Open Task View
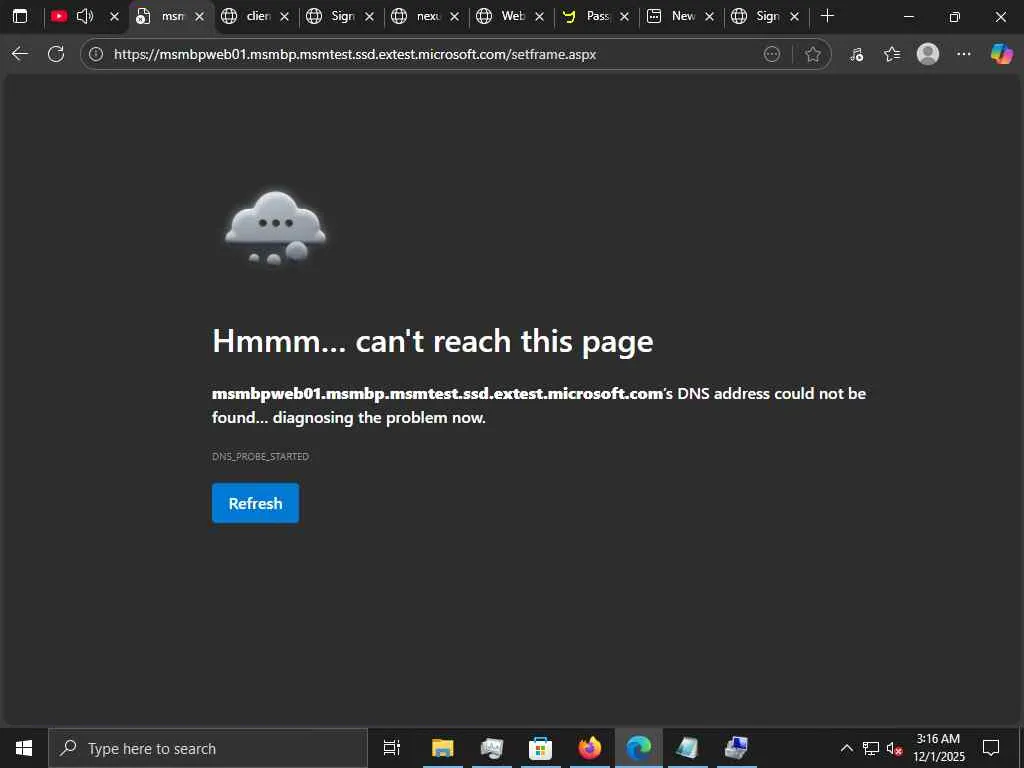 (392, 748)
